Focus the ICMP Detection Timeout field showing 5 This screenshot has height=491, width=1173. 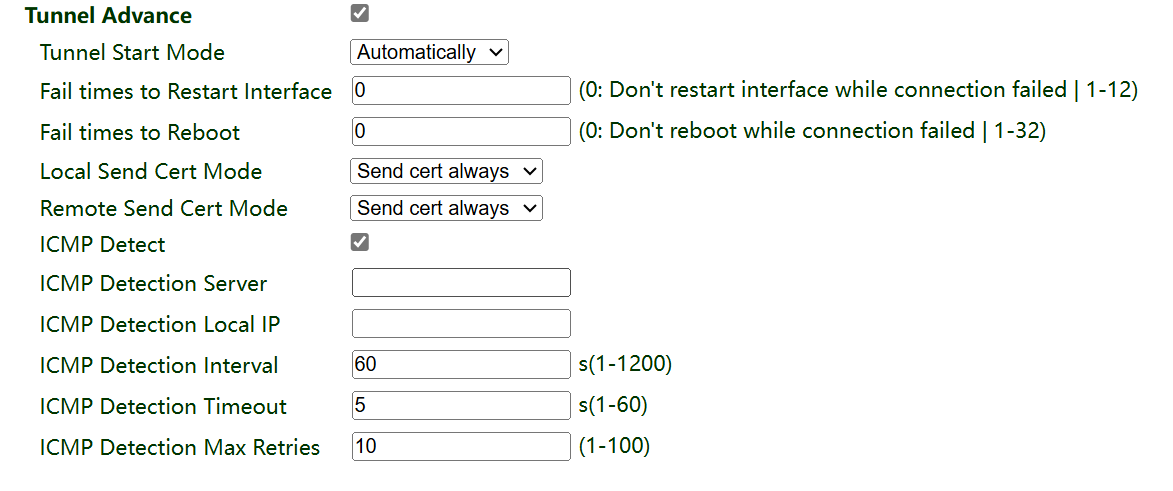coord(461,406)
